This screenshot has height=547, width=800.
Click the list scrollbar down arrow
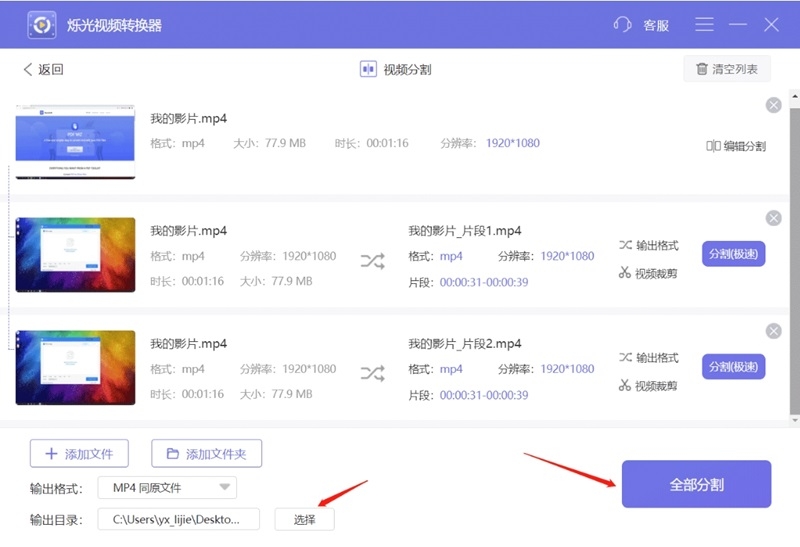795,420
